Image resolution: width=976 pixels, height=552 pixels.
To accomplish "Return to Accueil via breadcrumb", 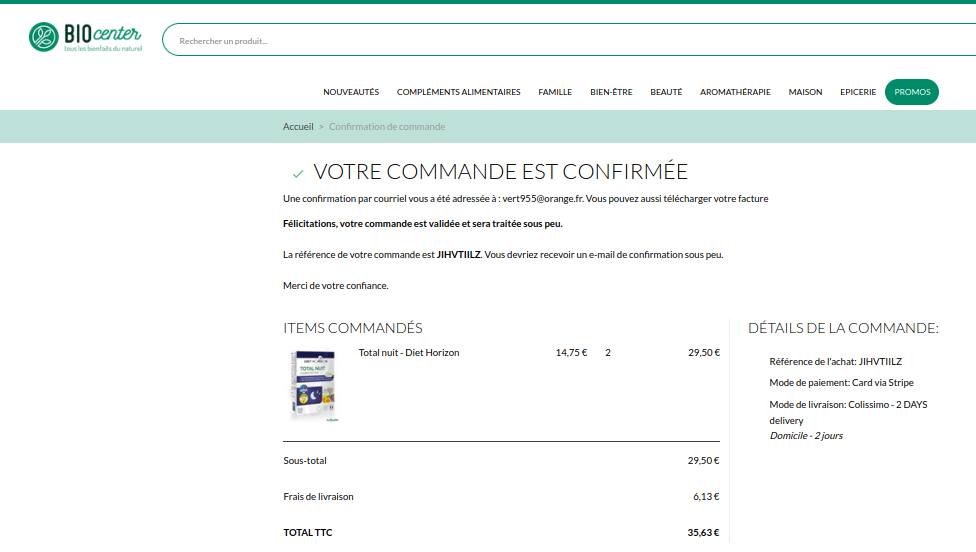I will [x=298, y=127].
